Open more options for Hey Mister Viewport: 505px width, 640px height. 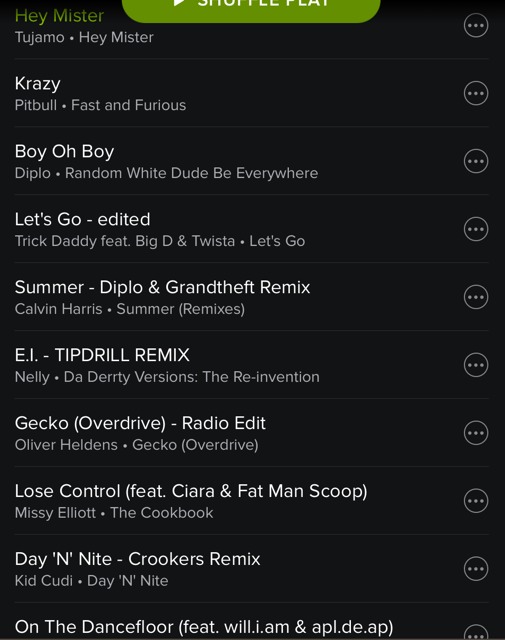point(476,25)
